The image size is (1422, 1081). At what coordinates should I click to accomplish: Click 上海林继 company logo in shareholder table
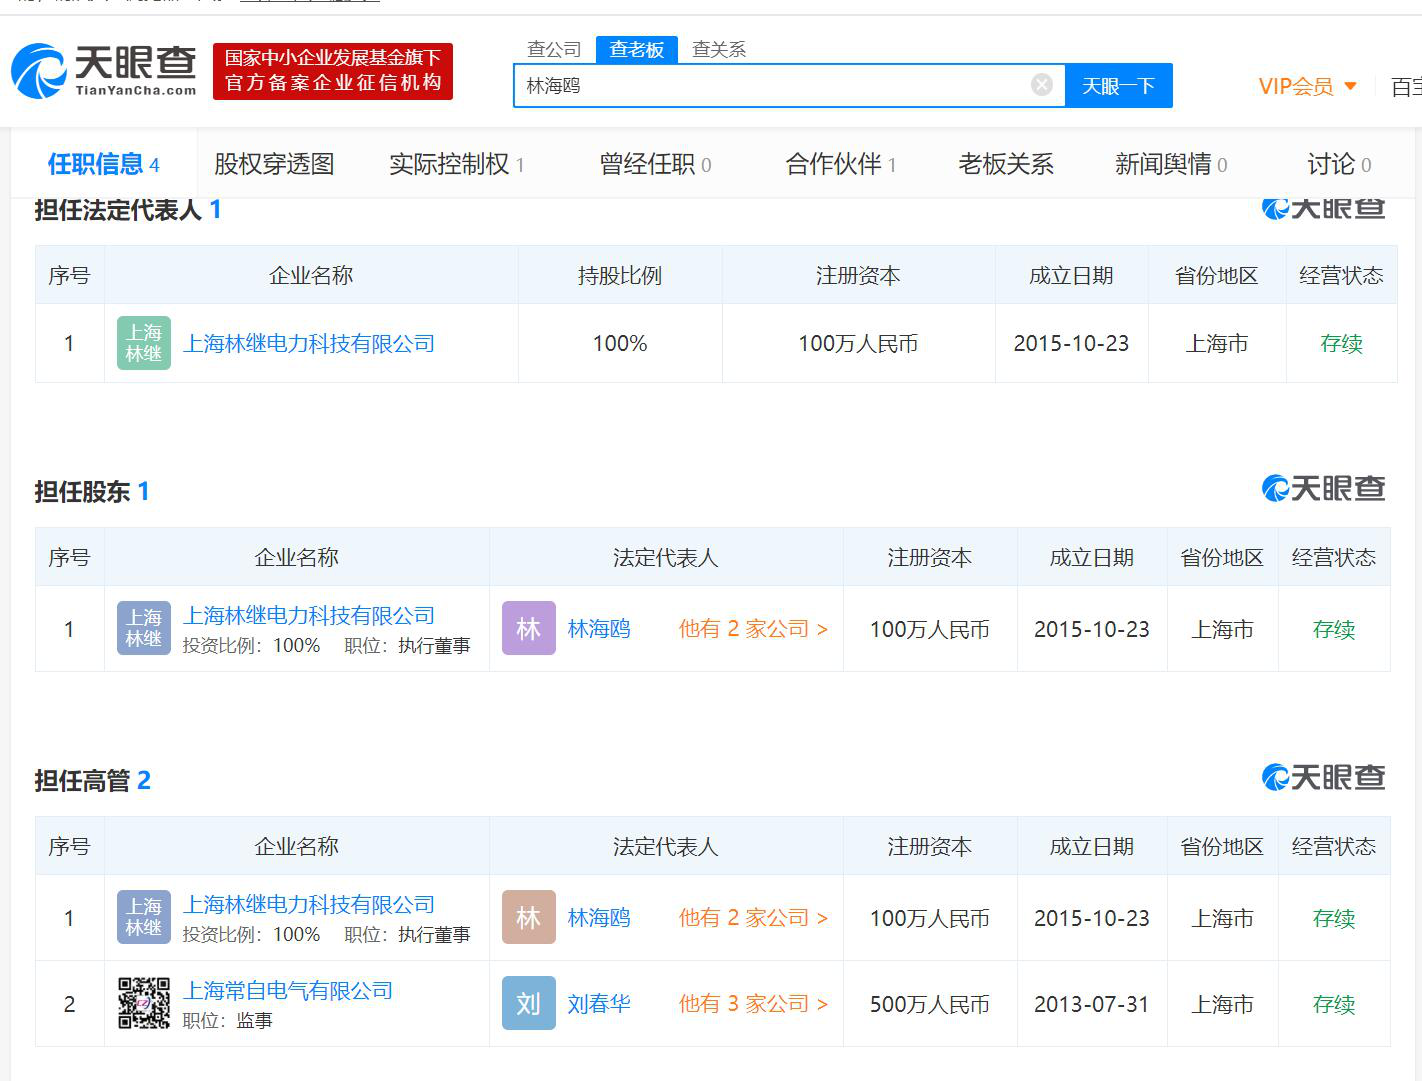pyautogui.click(x=143, y=628)
